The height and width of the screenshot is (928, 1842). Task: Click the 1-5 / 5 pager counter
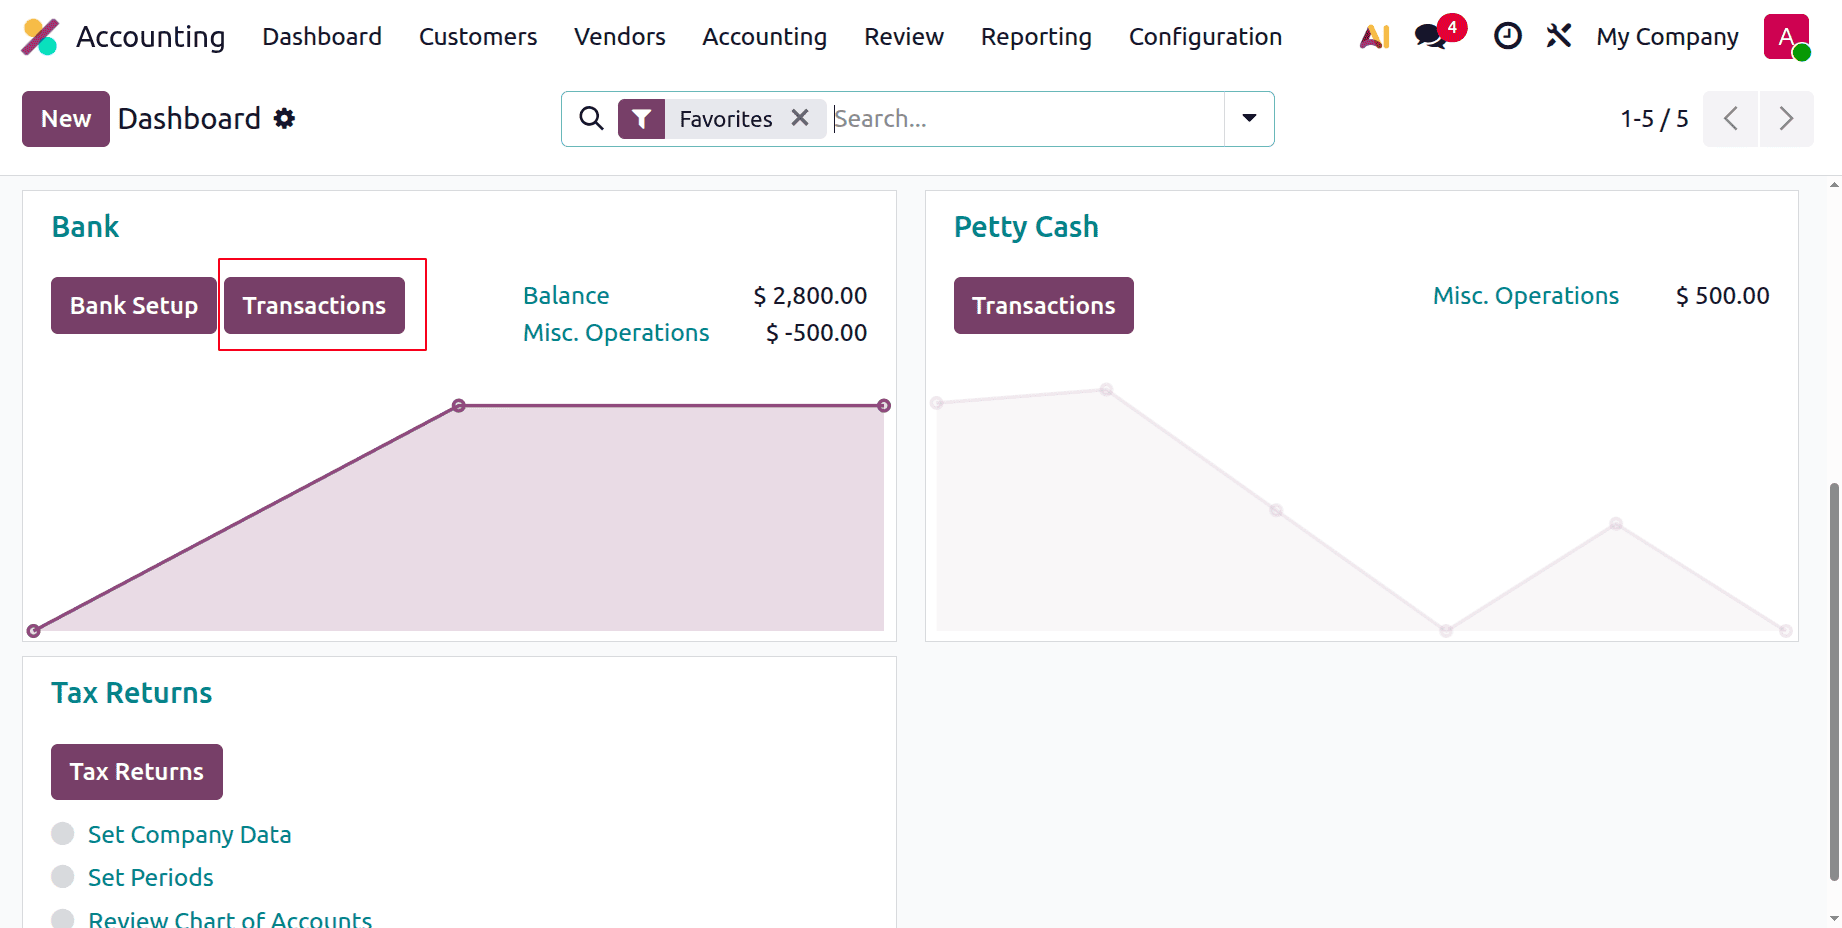tap(1654, 119)
